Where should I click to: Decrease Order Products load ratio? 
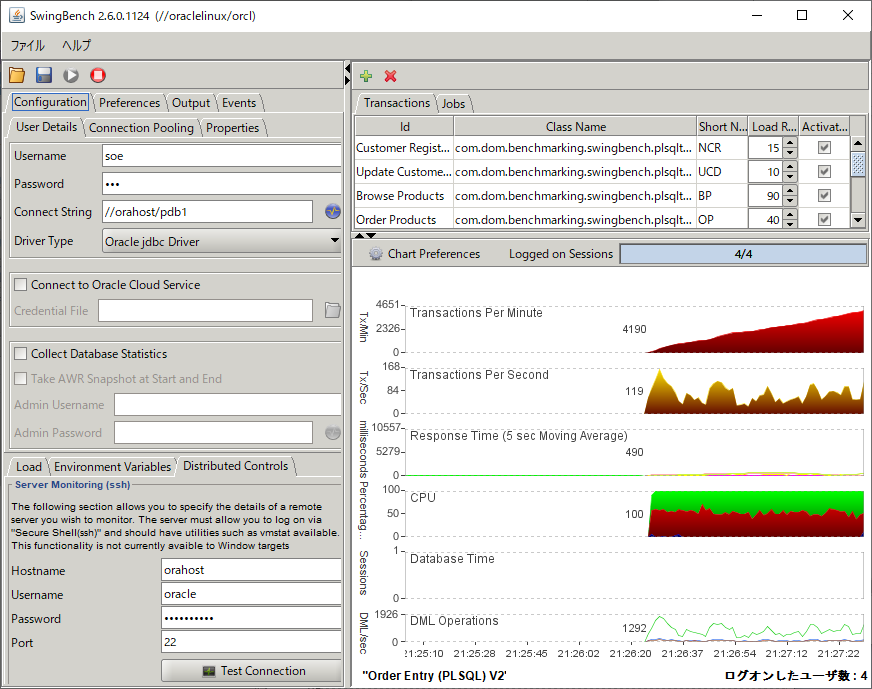click(790, 224)
